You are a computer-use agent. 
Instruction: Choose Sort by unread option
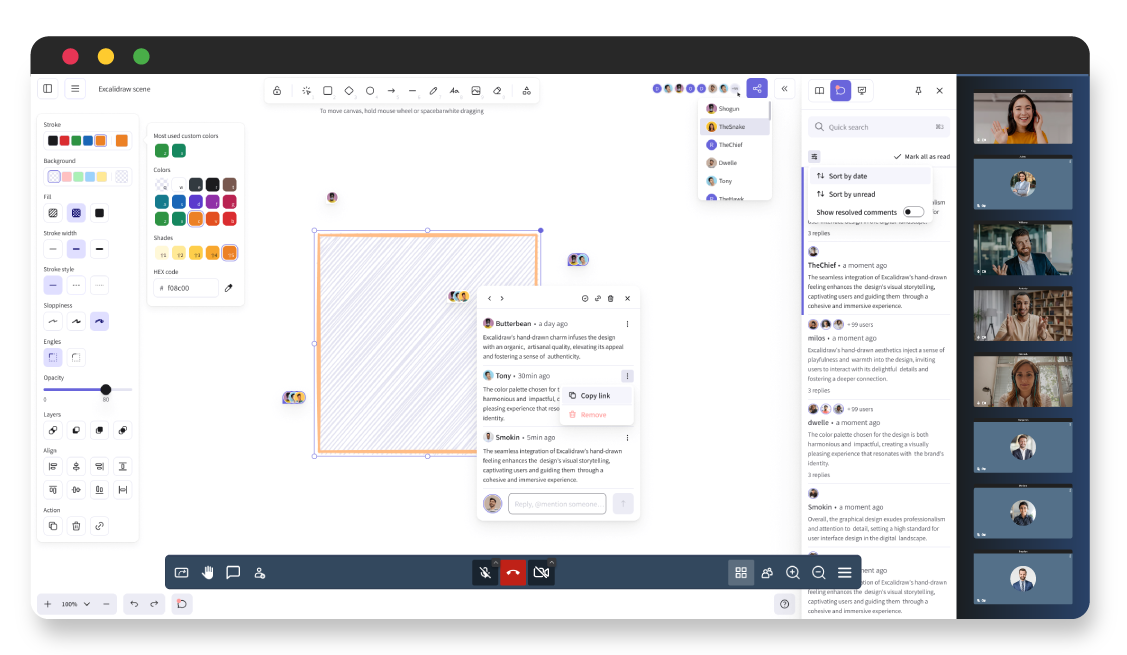(851, 194)
